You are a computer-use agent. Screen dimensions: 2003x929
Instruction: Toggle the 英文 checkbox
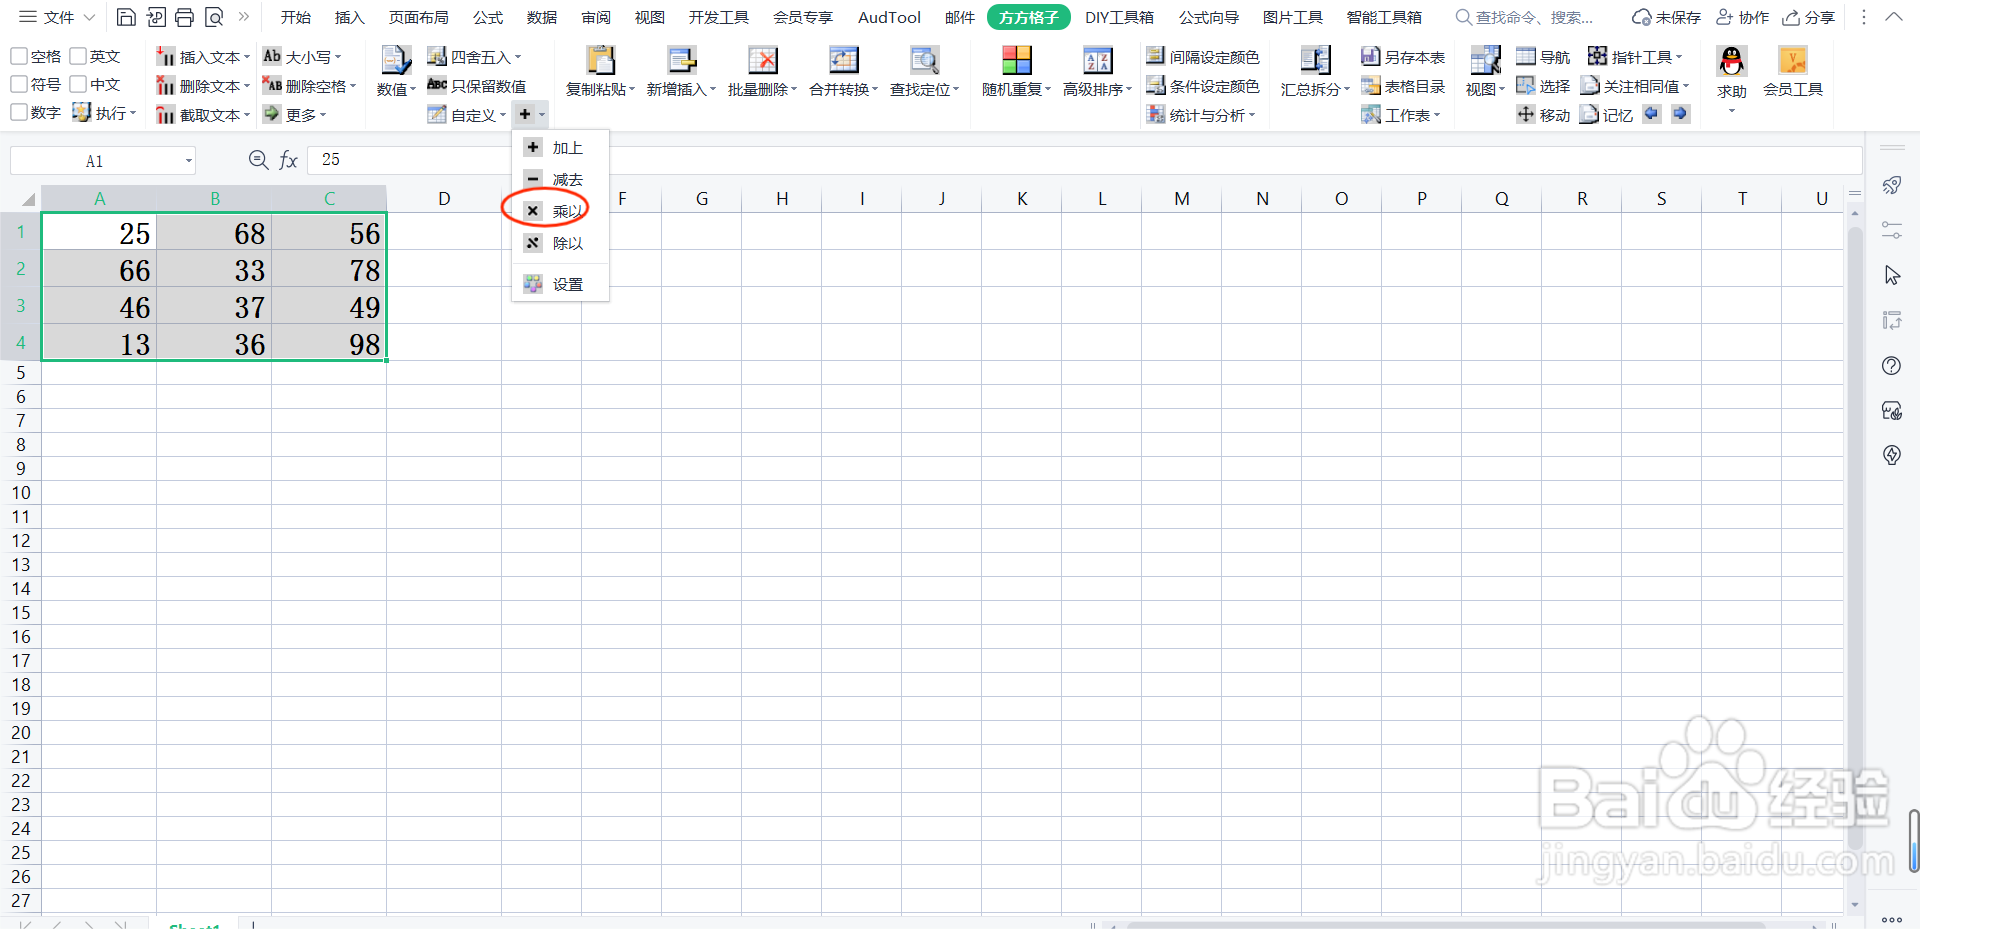pos(78,56)
